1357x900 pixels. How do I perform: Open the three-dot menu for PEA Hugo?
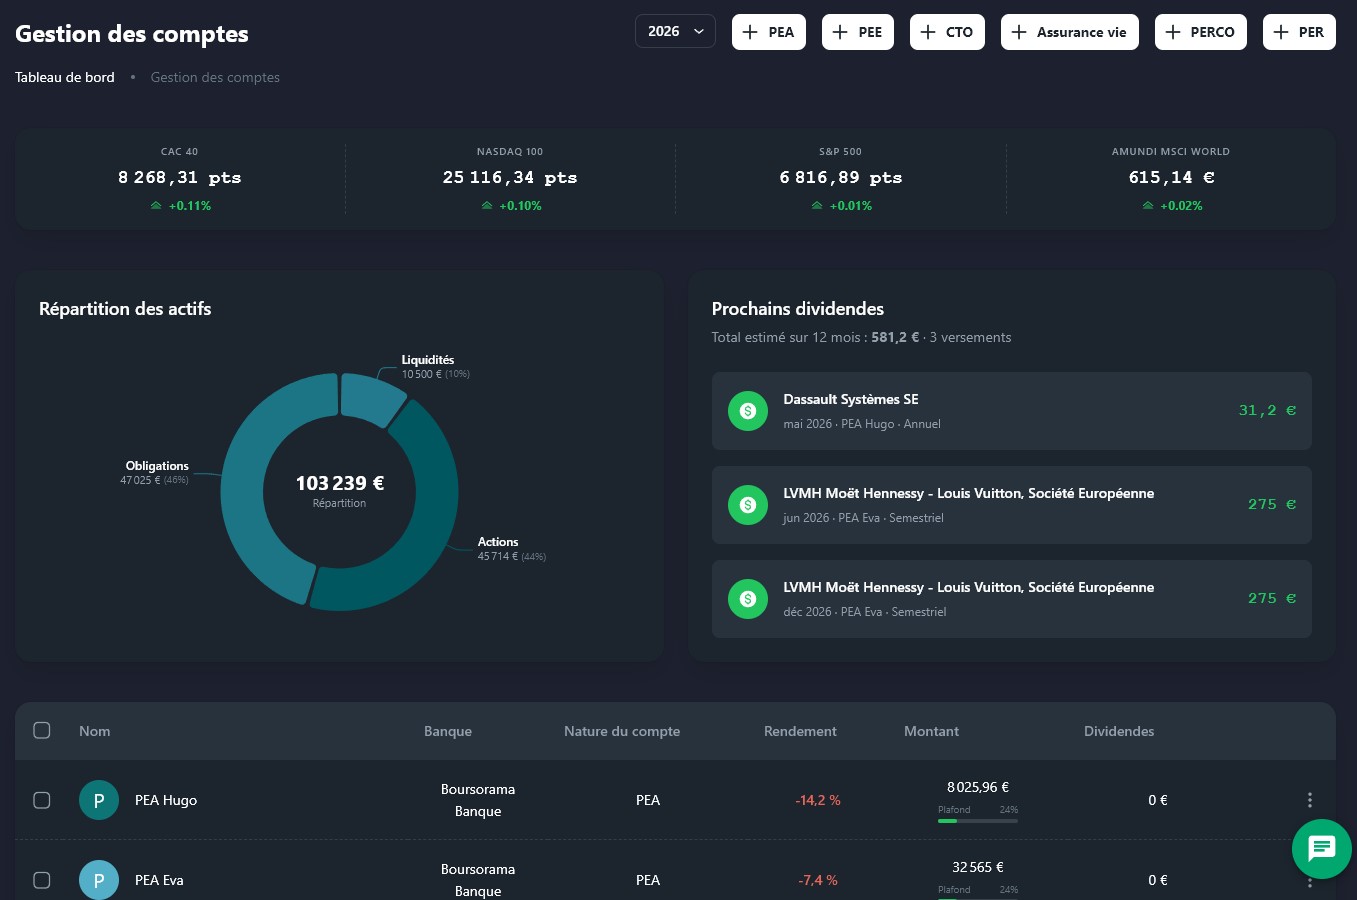click(x=1309, y=800)
